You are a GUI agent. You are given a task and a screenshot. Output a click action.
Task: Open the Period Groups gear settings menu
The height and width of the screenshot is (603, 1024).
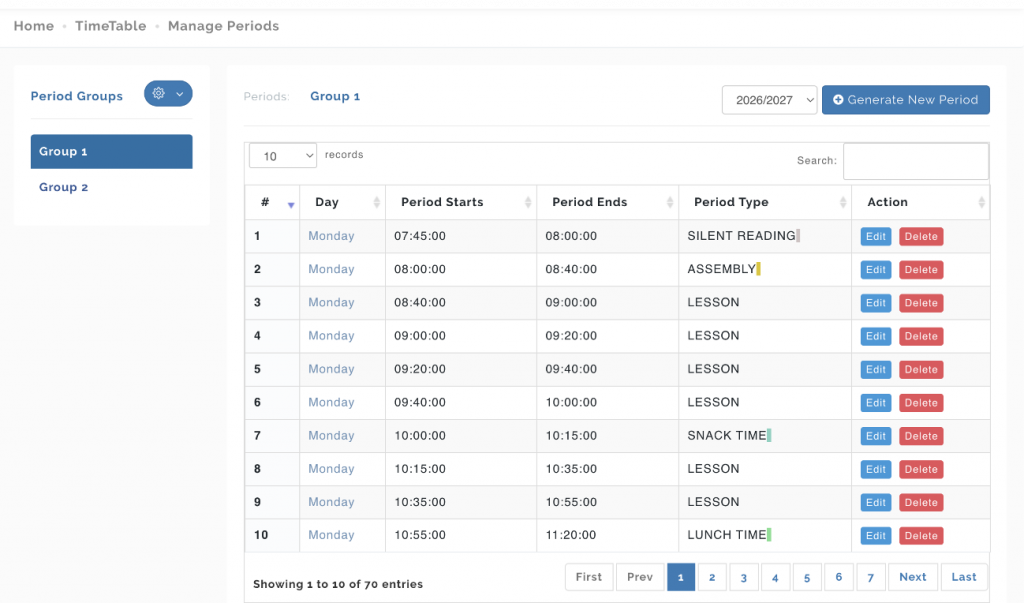(x=167, y=94)
